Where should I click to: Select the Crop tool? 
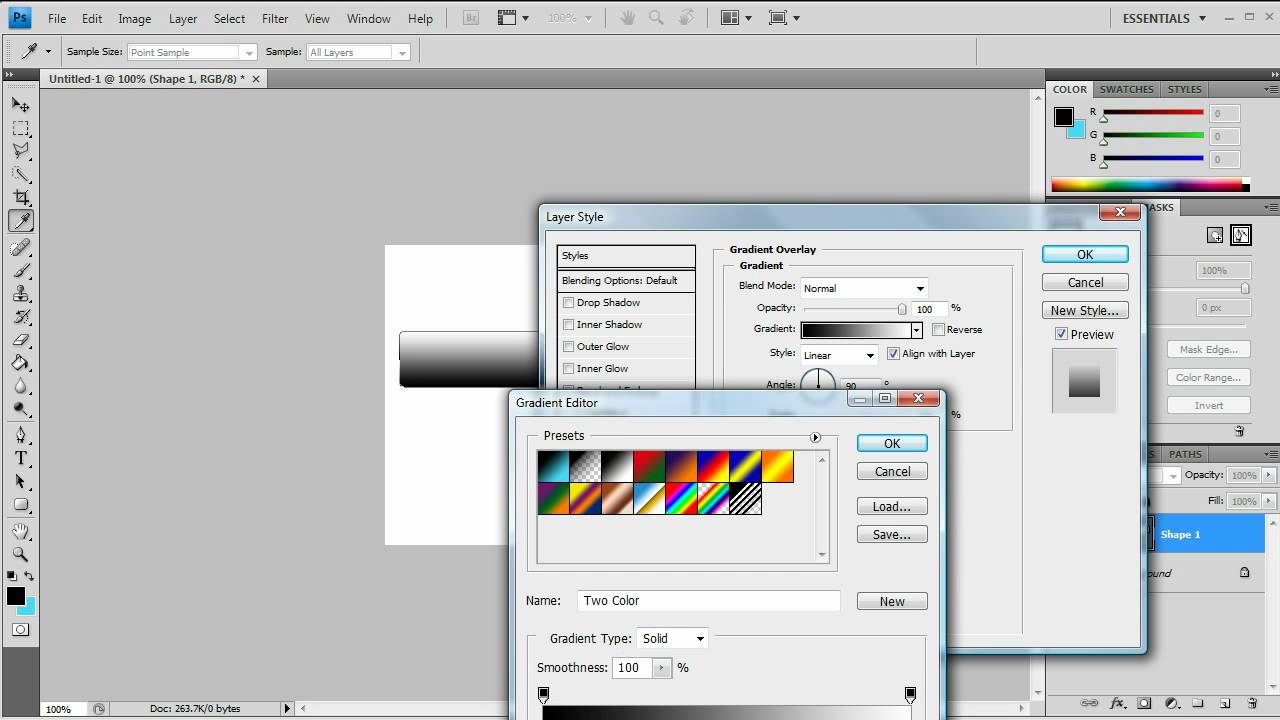click(x=21, y=197)
